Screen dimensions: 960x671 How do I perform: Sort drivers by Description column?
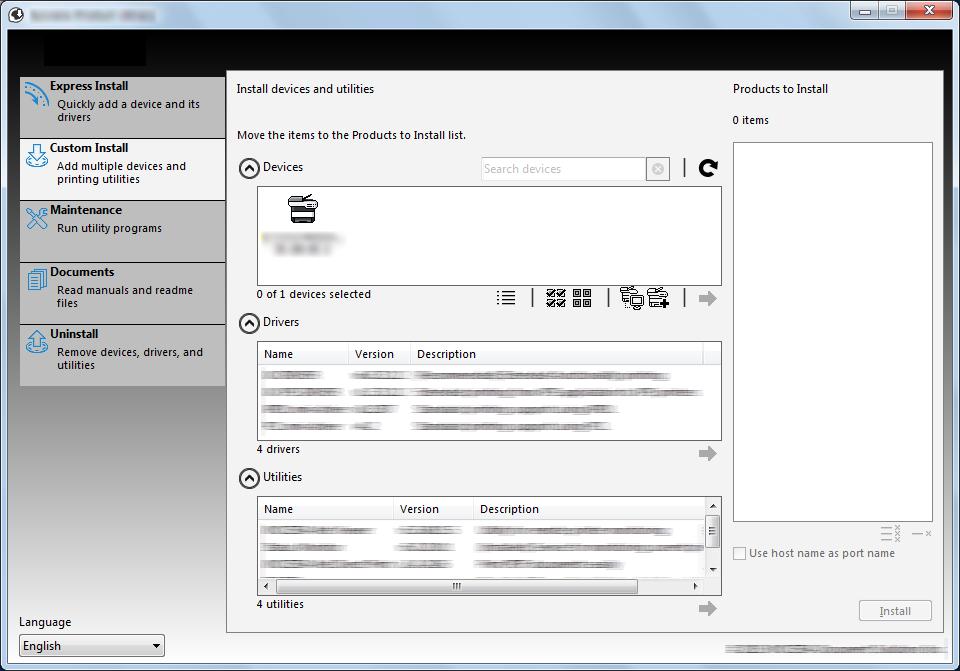(x=557, y=354)
